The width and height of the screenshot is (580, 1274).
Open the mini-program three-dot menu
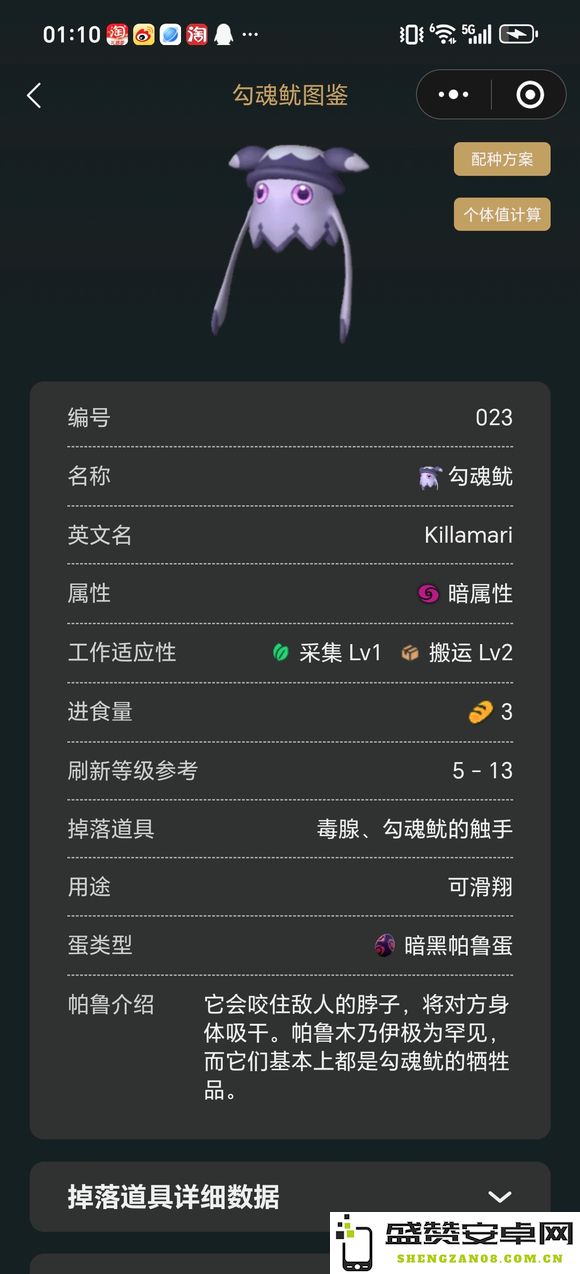tap(454, 95)
